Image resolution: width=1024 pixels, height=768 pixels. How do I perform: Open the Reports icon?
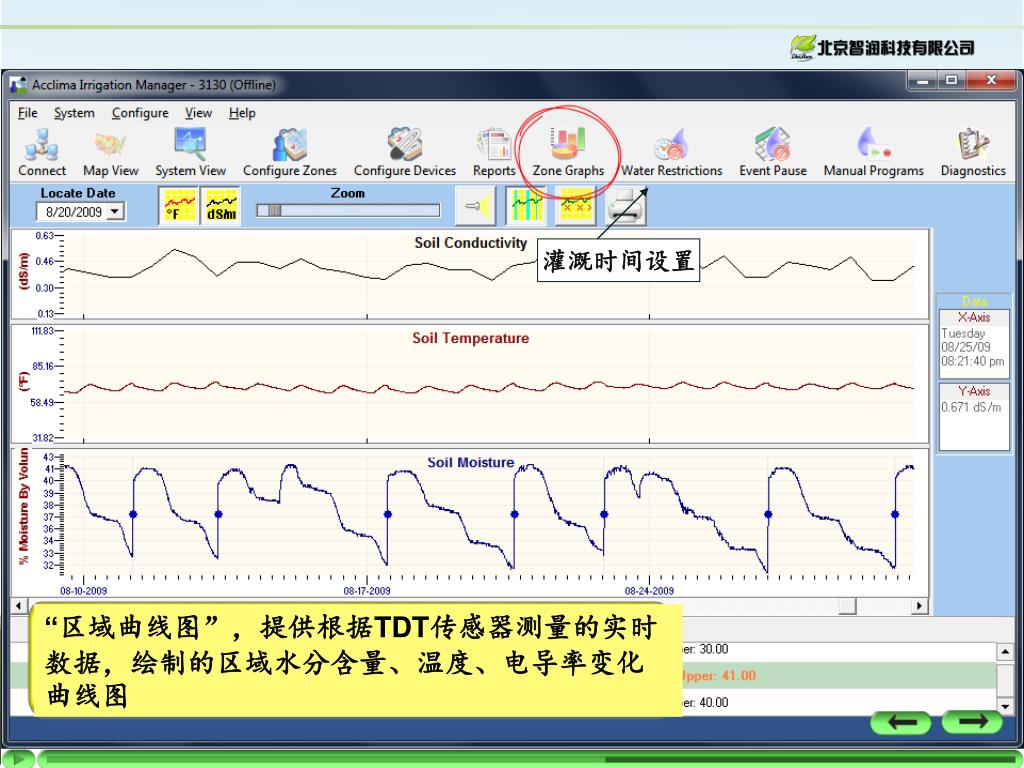494,153
